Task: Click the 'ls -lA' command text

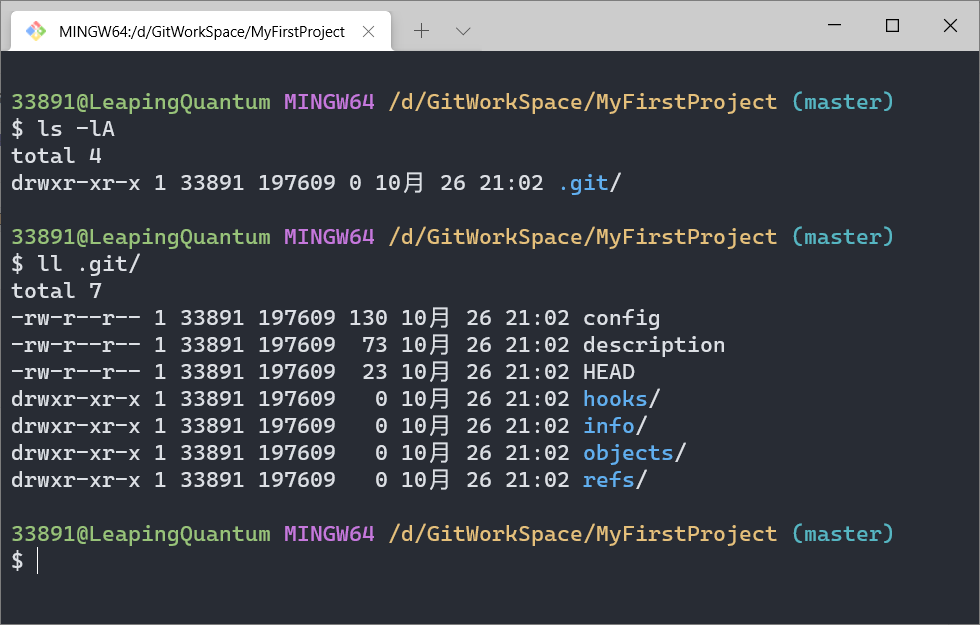Action: [76, 129]
